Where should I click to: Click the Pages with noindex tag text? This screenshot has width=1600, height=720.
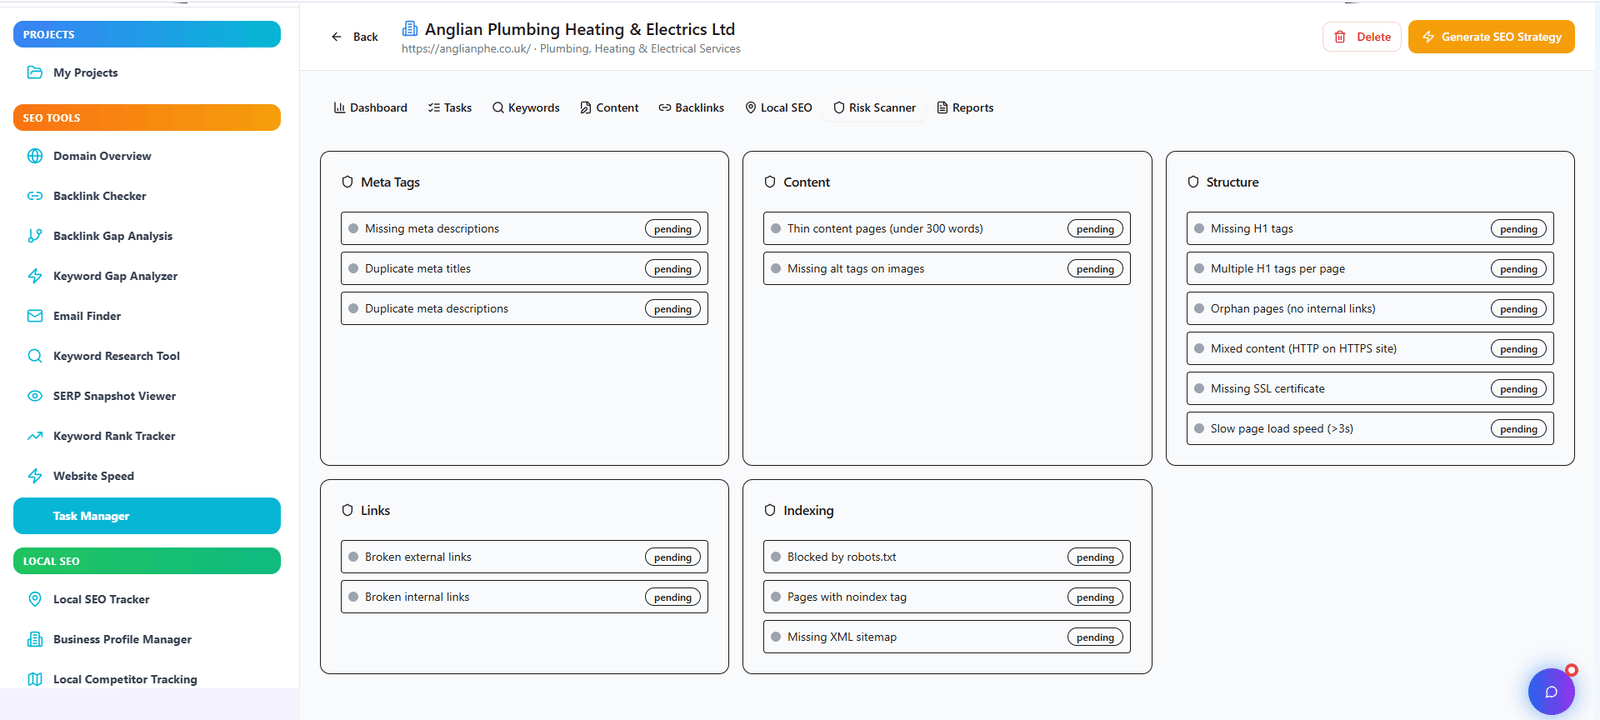coord(847,597)
